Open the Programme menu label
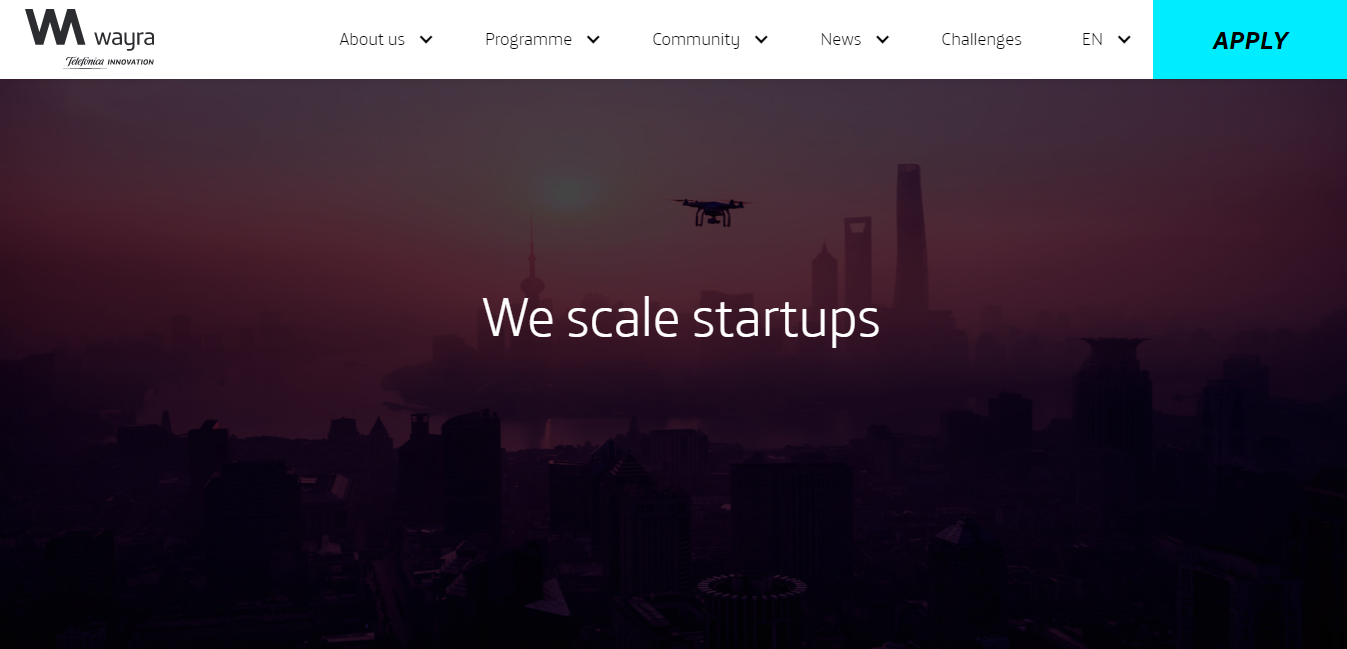The width and height of the screenshot is (1347, 649). coord(528,39)
